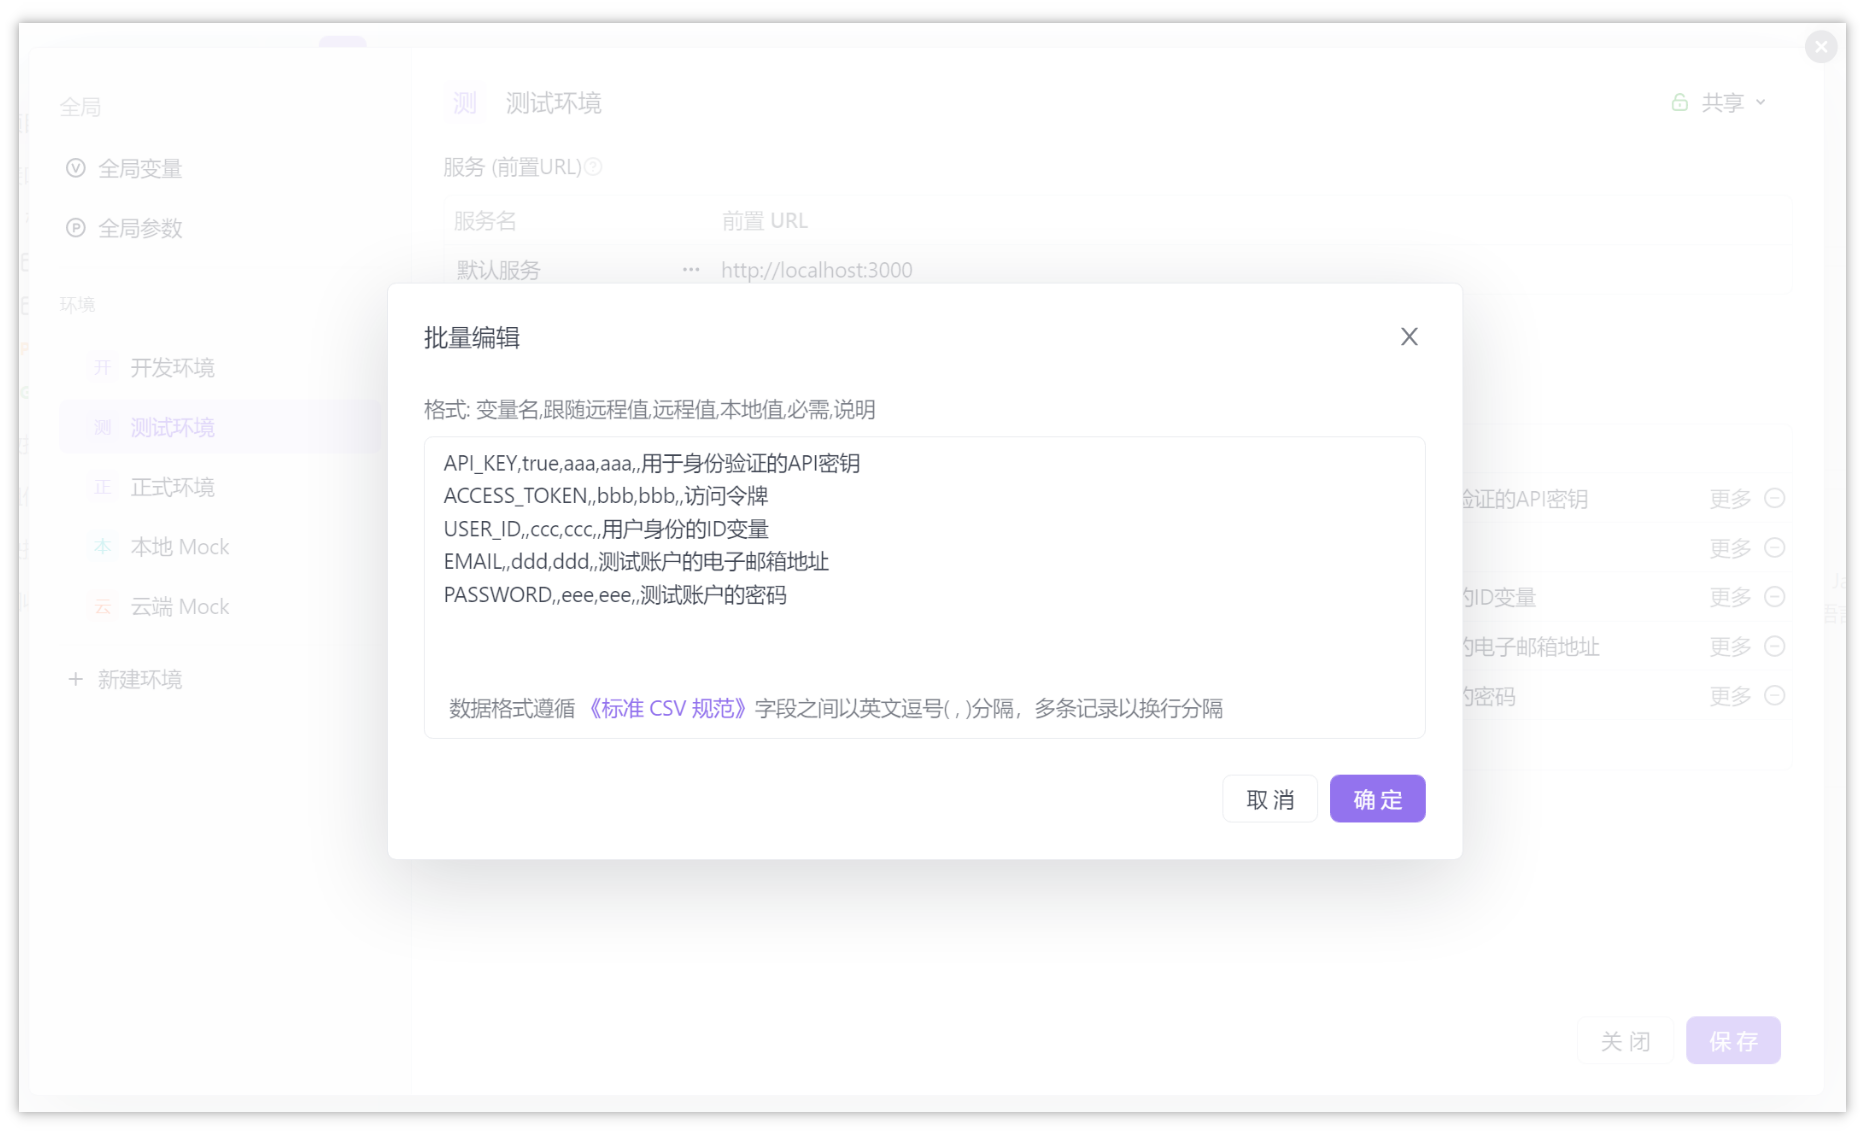This screenshot has height=1133, width=1865.
Task: Click the 云 badge icon for 云端 Mock
Action: 102,607
